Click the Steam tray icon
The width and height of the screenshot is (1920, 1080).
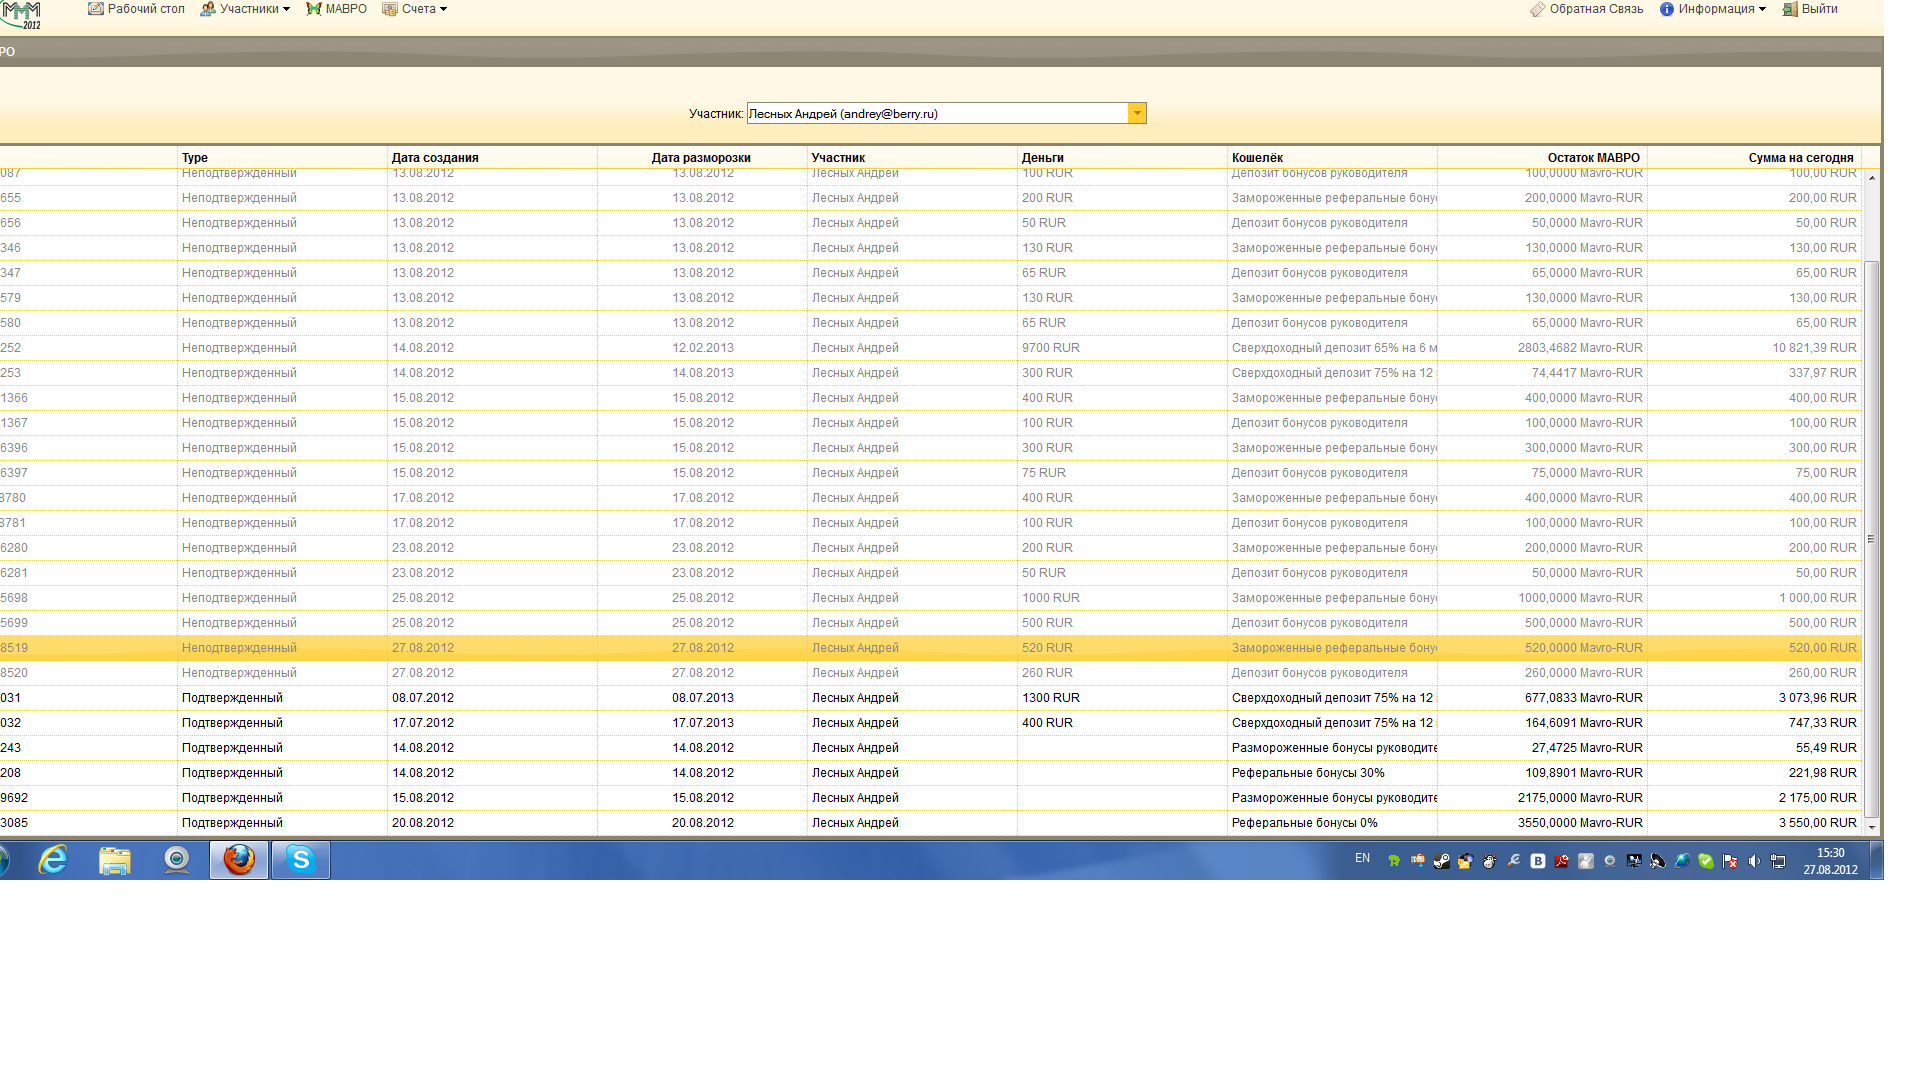[1442, 861]
